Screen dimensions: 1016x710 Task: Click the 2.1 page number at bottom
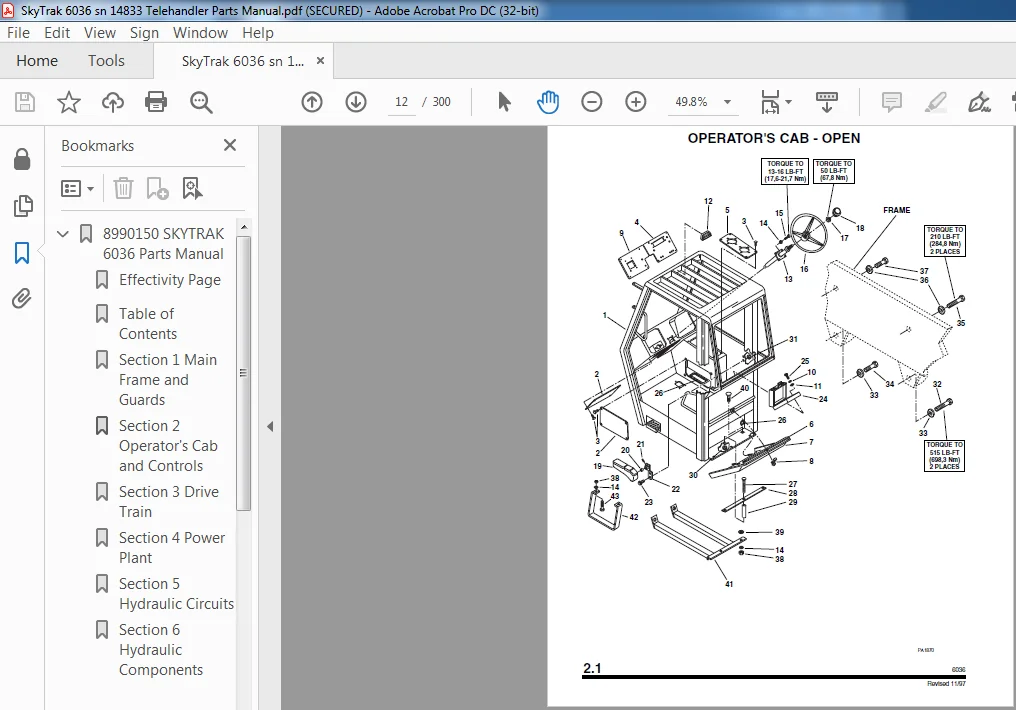592,668
